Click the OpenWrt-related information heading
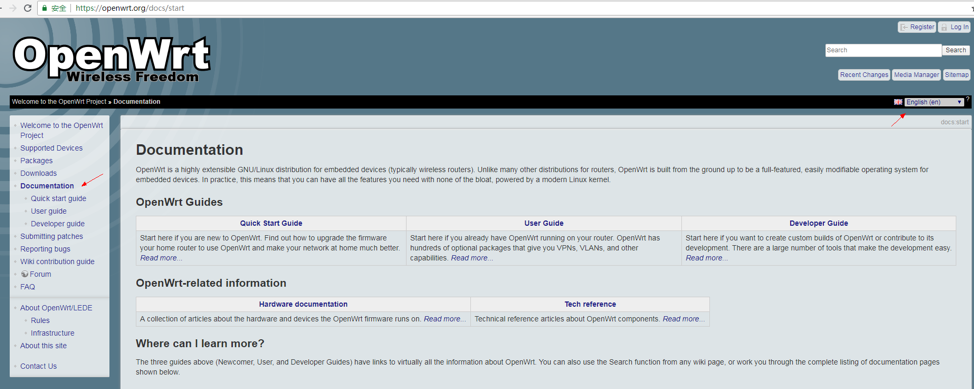The image size is (974, 389). click(211, 283)
